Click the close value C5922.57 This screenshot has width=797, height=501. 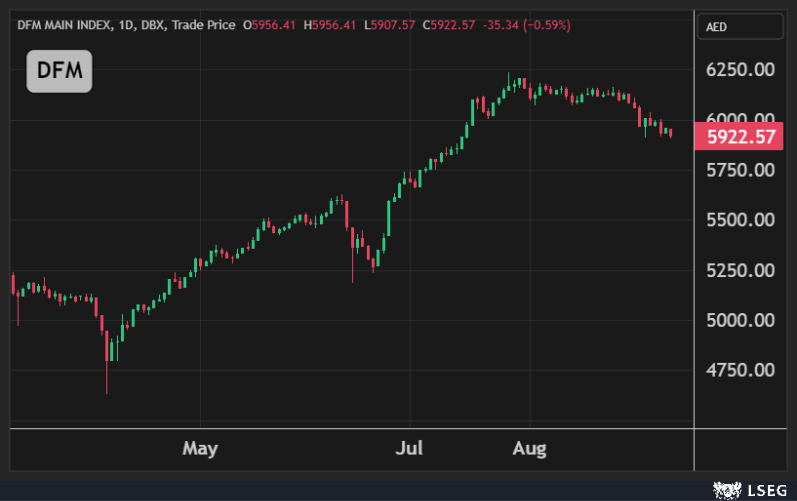(x=449, y=24)
